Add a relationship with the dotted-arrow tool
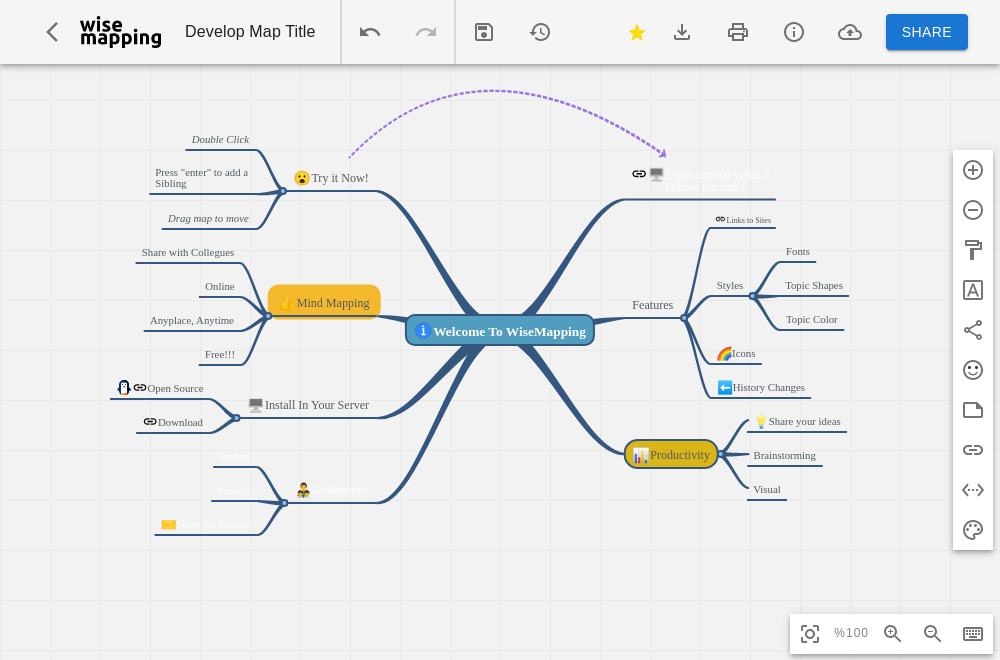The width and height of the screenshot is (1000, 660). coord(973,490)
